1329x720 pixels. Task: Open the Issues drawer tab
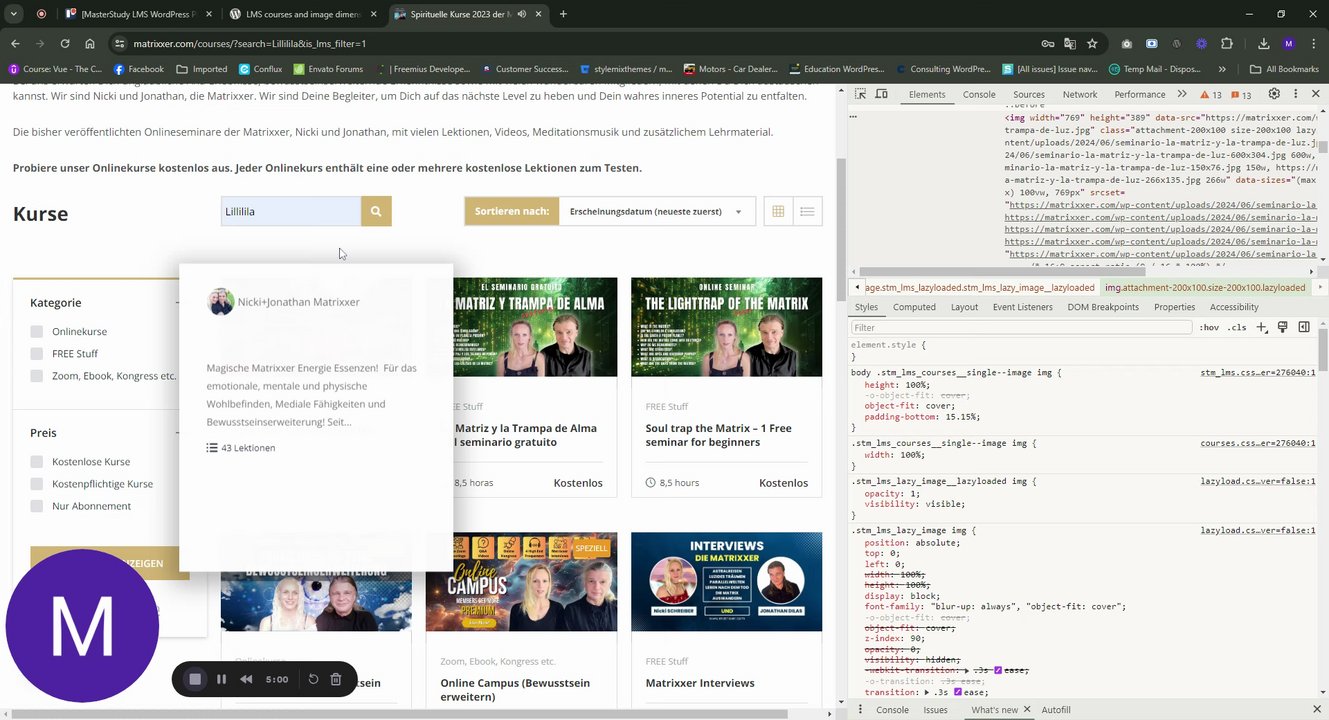click(935, 710)
